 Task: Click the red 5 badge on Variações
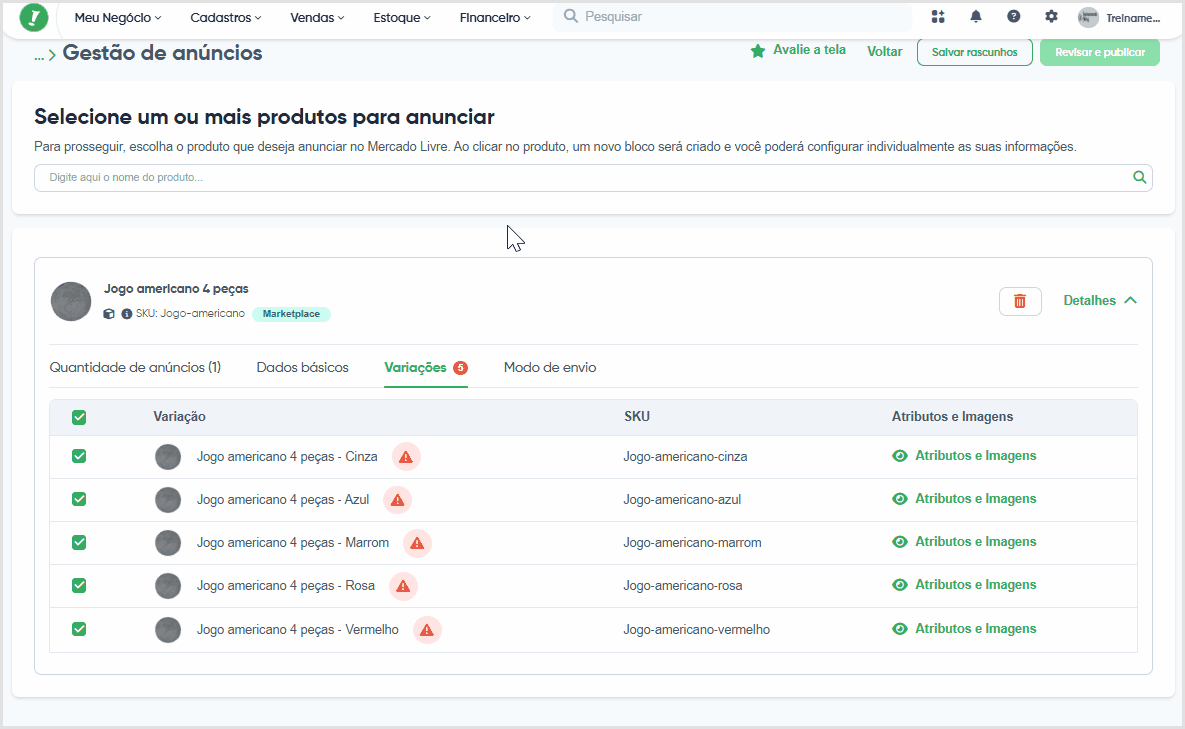[460, 368]
